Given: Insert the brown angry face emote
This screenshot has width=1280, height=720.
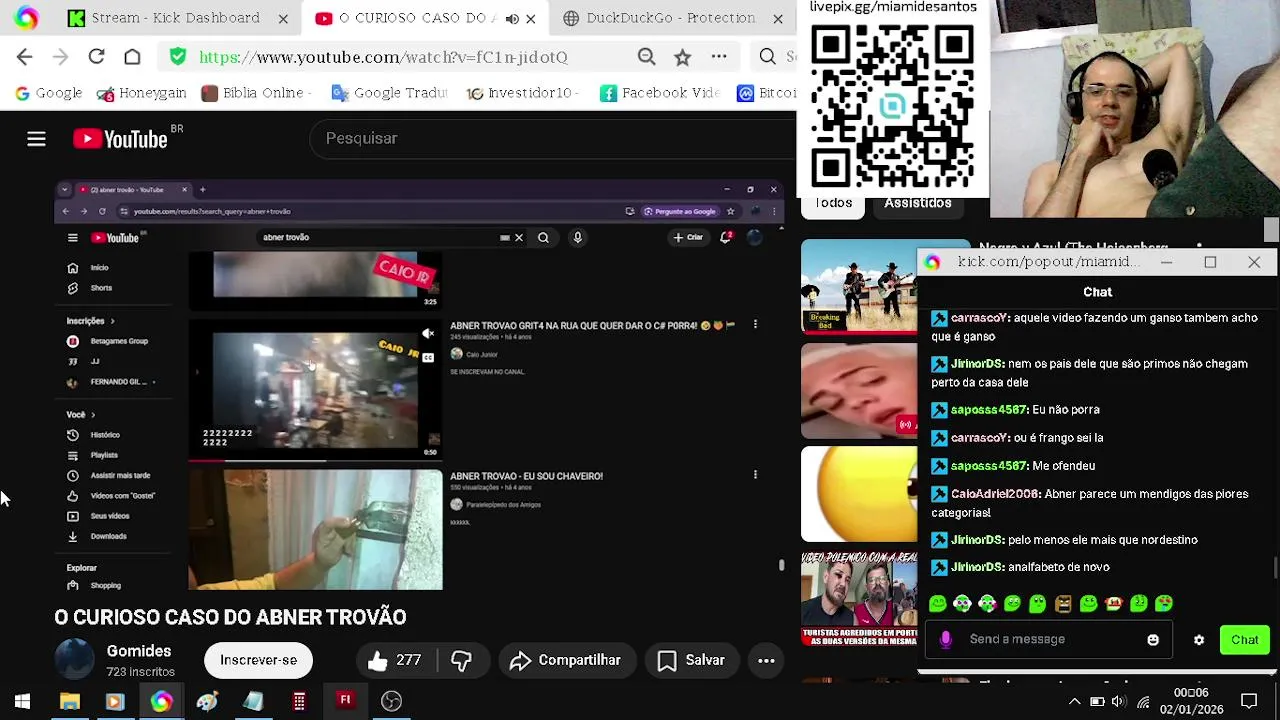Looking at the screenshot, I should (x=1063, y=604).
